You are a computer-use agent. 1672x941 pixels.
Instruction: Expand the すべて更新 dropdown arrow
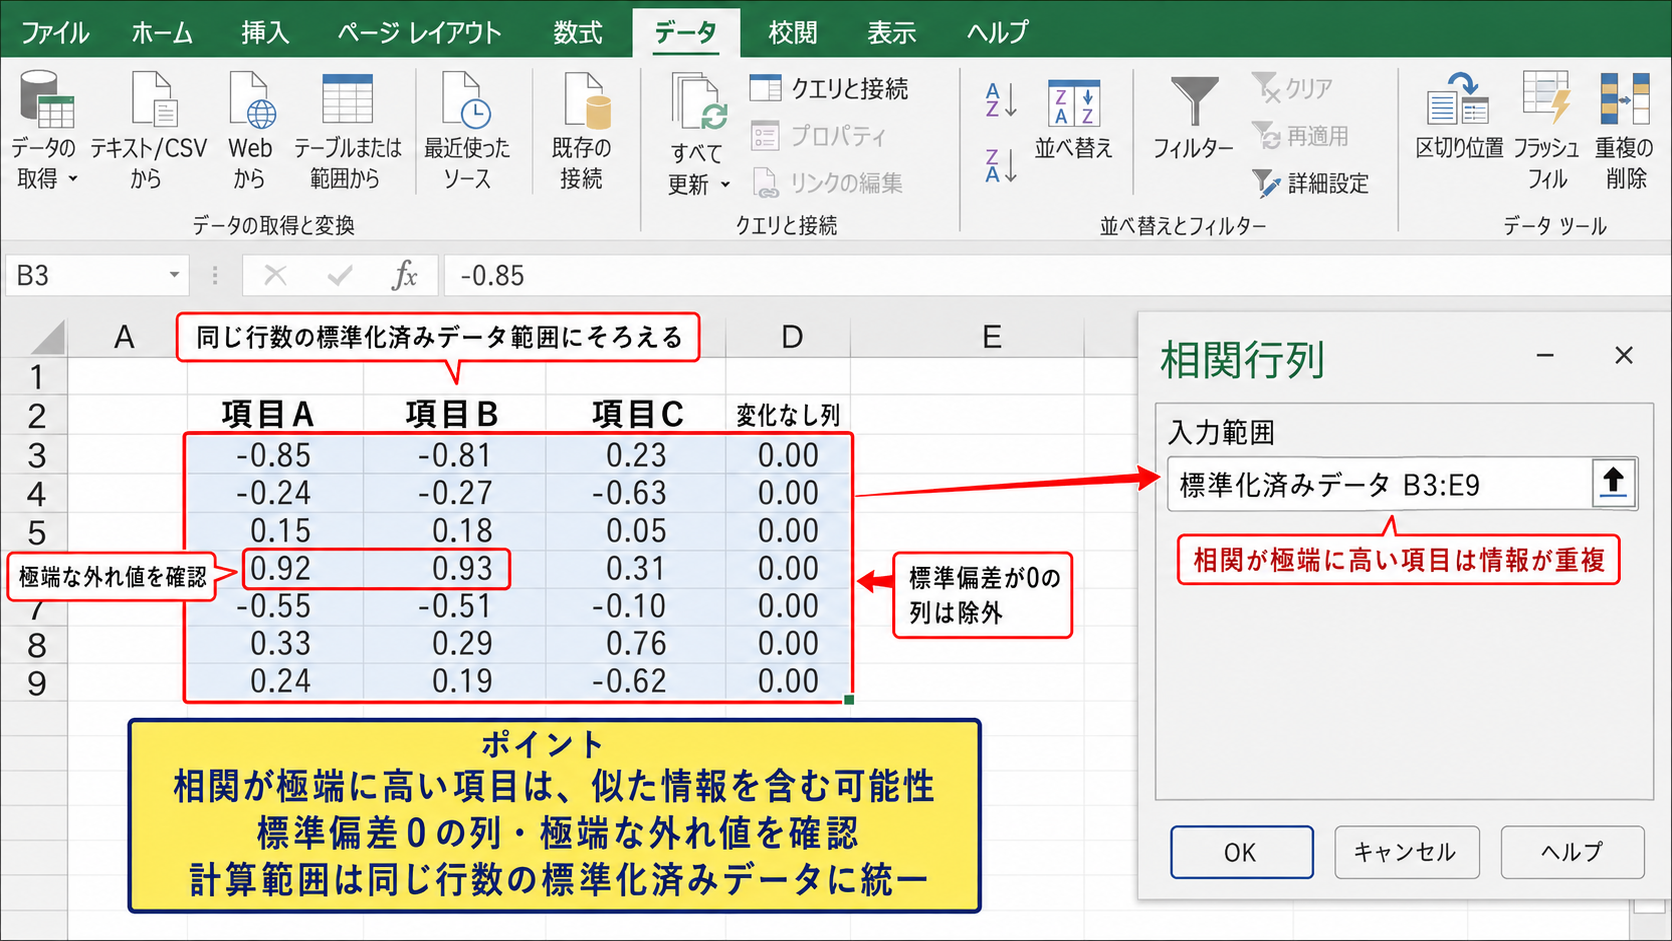pos(725,185)
